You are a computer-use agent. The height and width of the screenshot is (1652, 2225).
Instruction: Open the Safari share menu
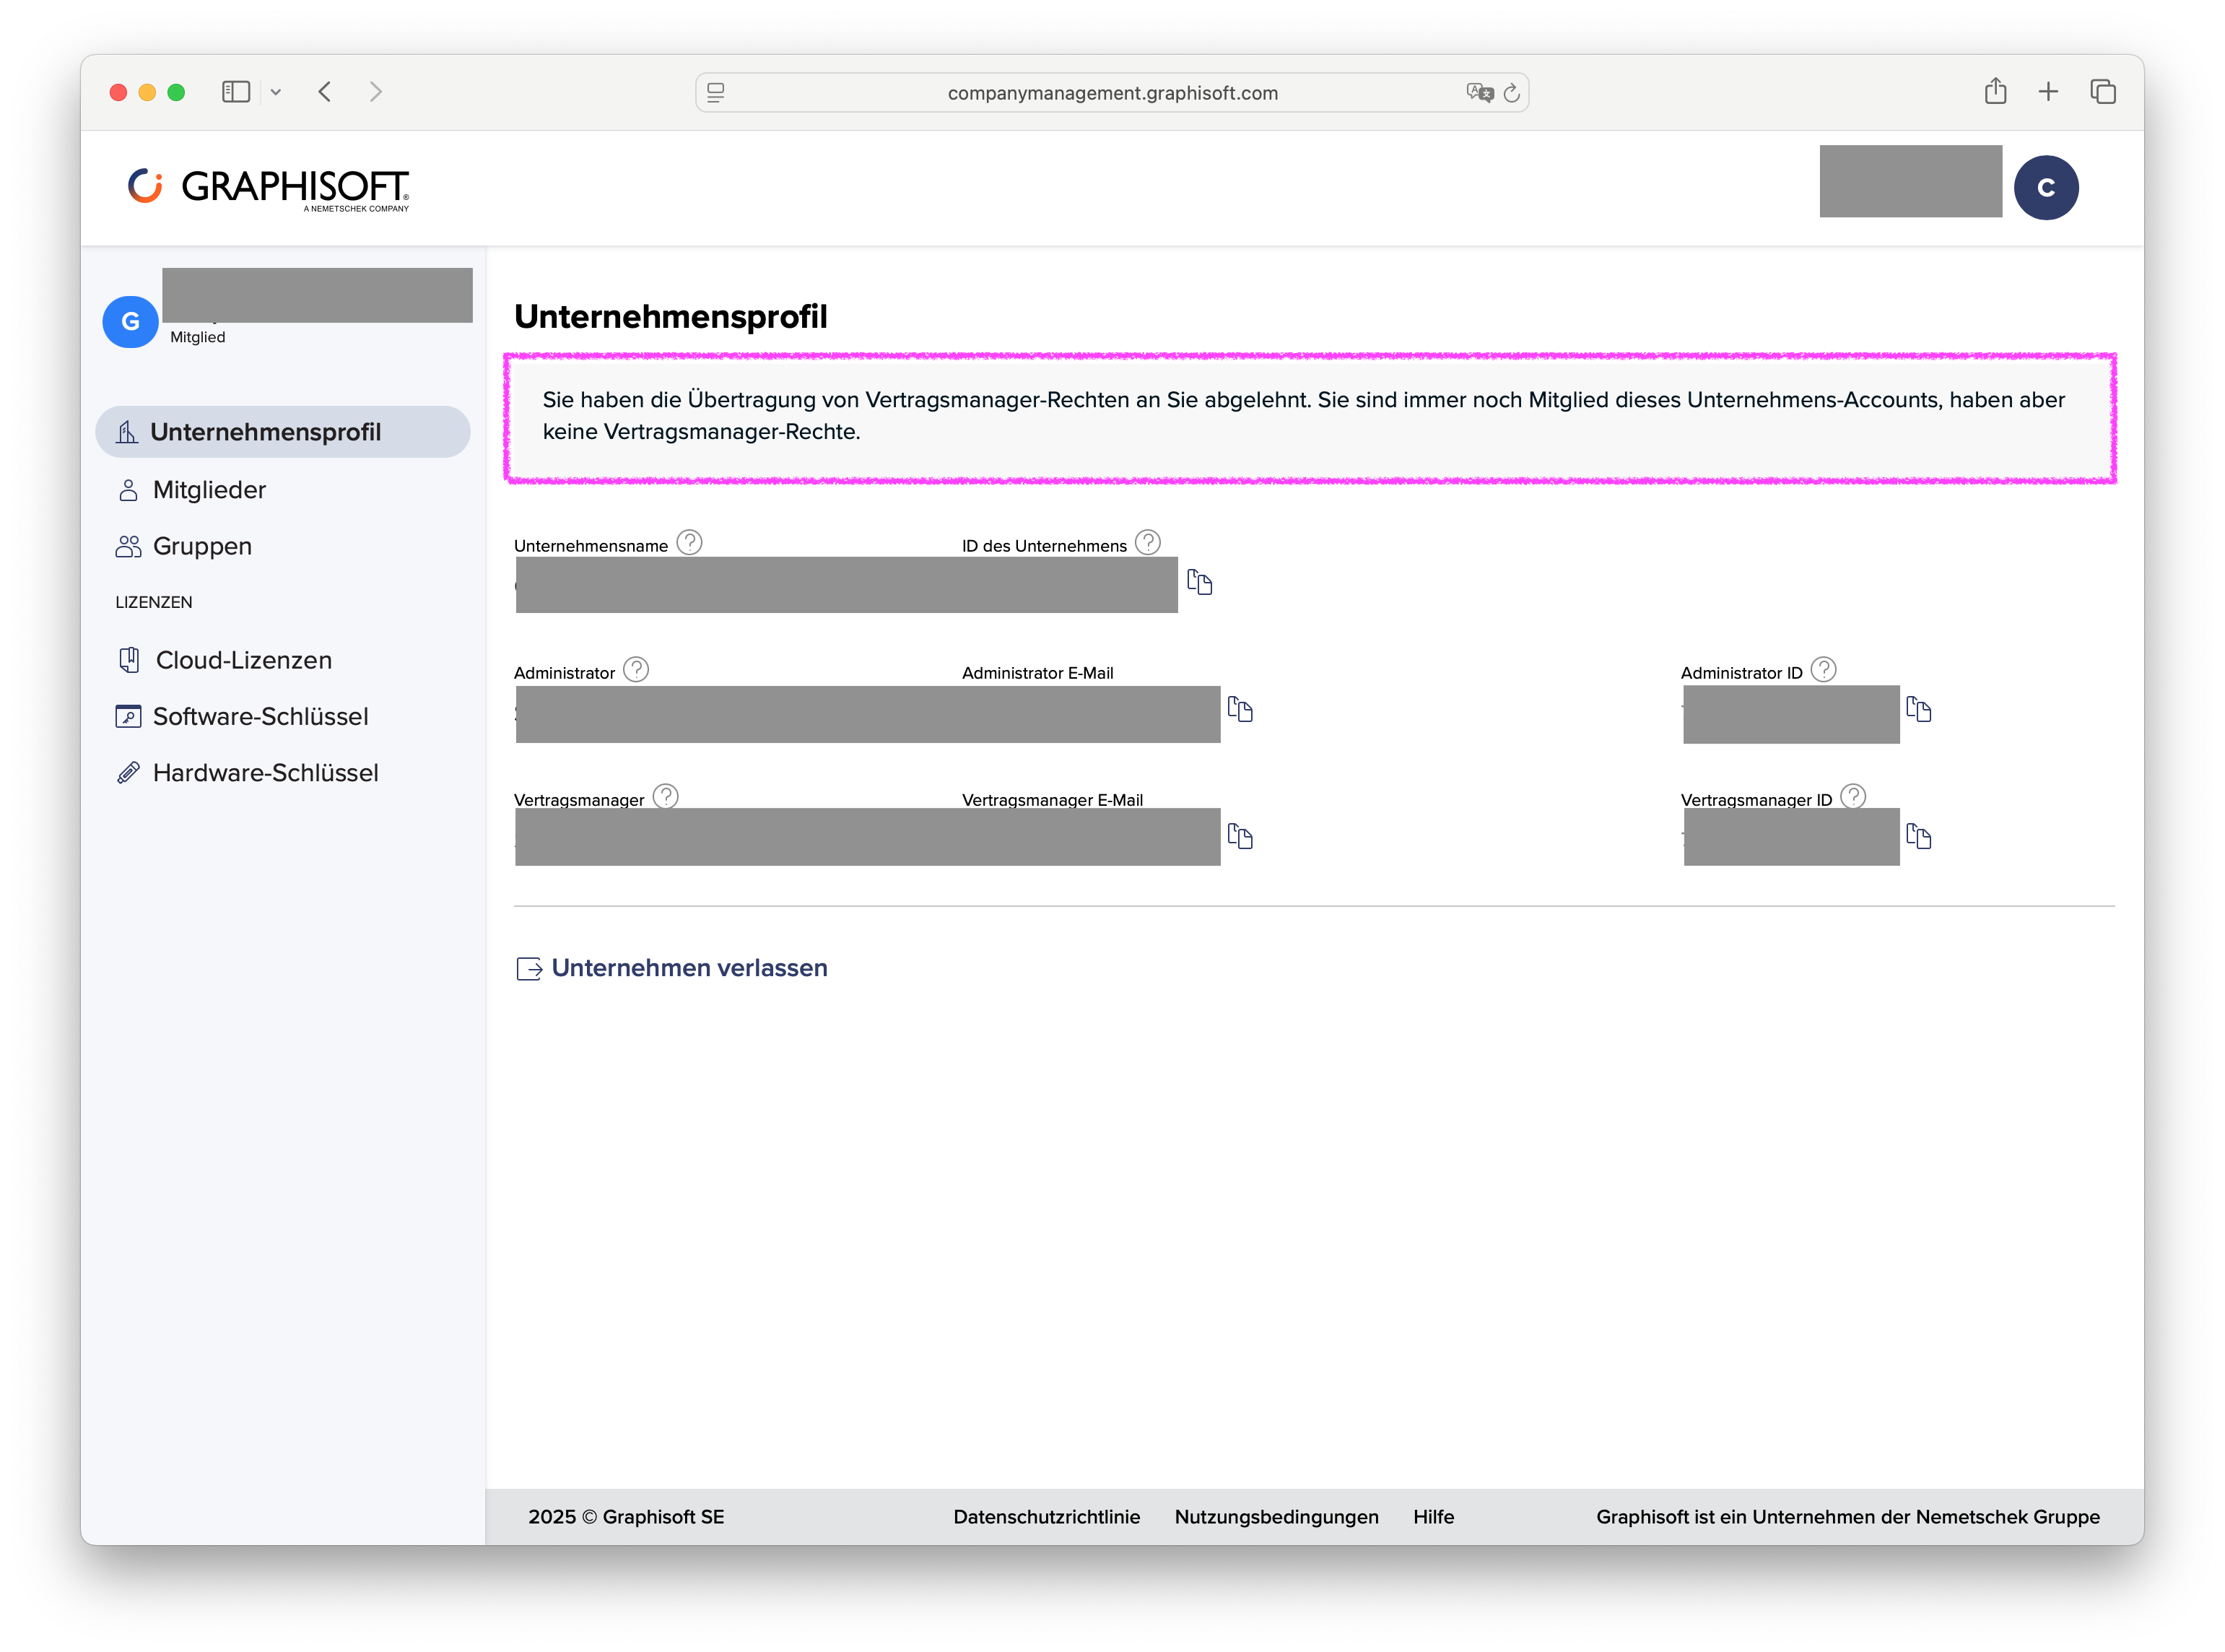coord(1995,91)
